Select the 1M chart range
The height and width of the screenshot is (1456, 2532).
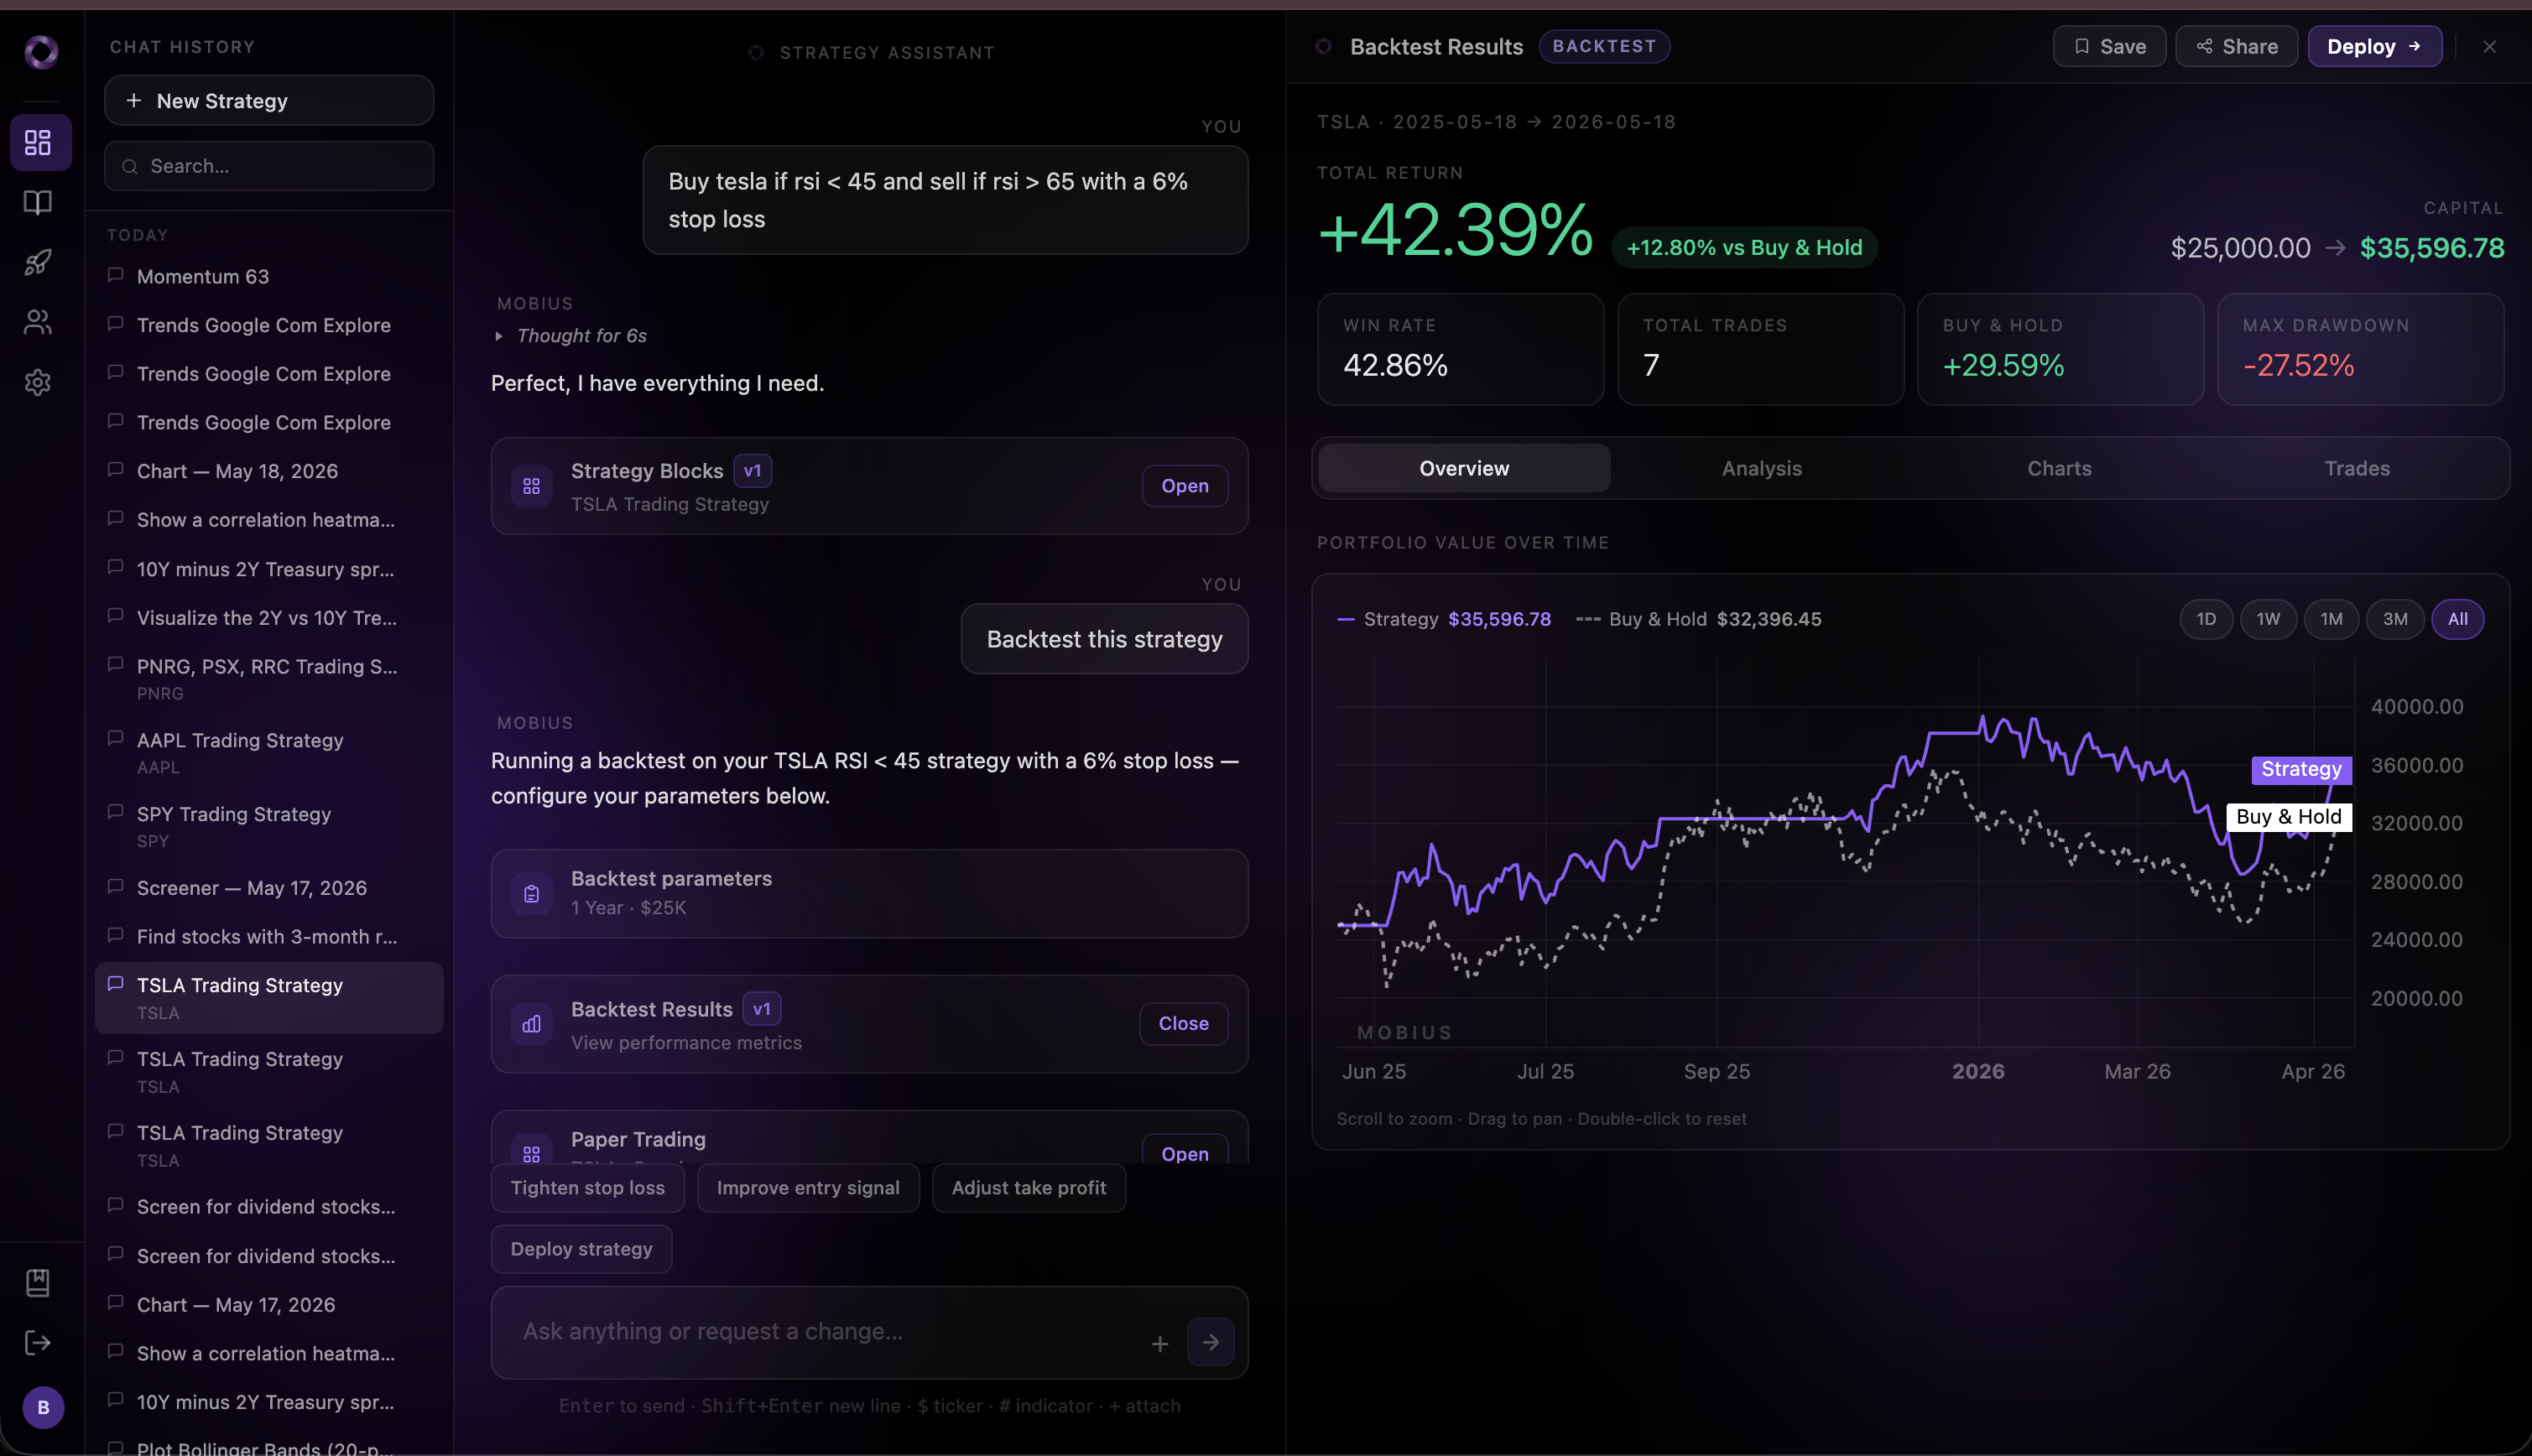(x=2331, y=619)
